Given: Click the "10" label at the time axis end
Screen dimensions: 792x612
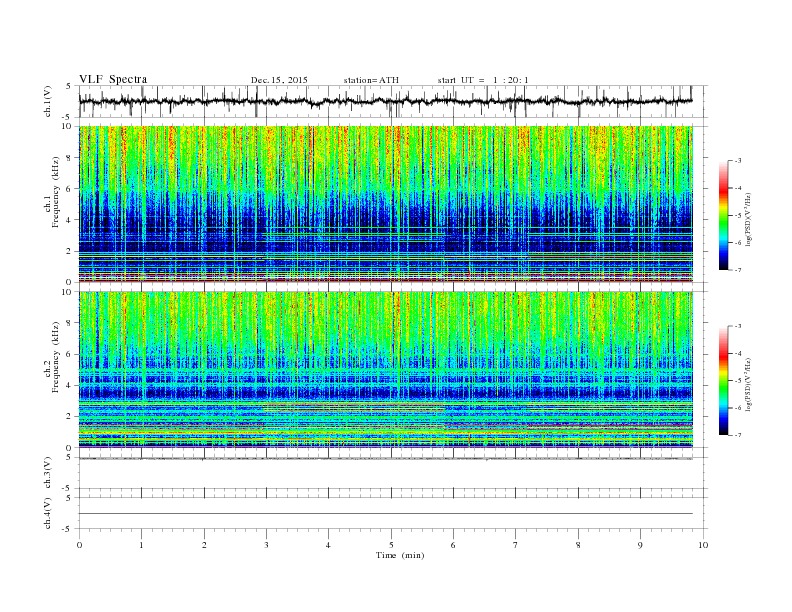Looking at the screenshot, I should 703,545.
